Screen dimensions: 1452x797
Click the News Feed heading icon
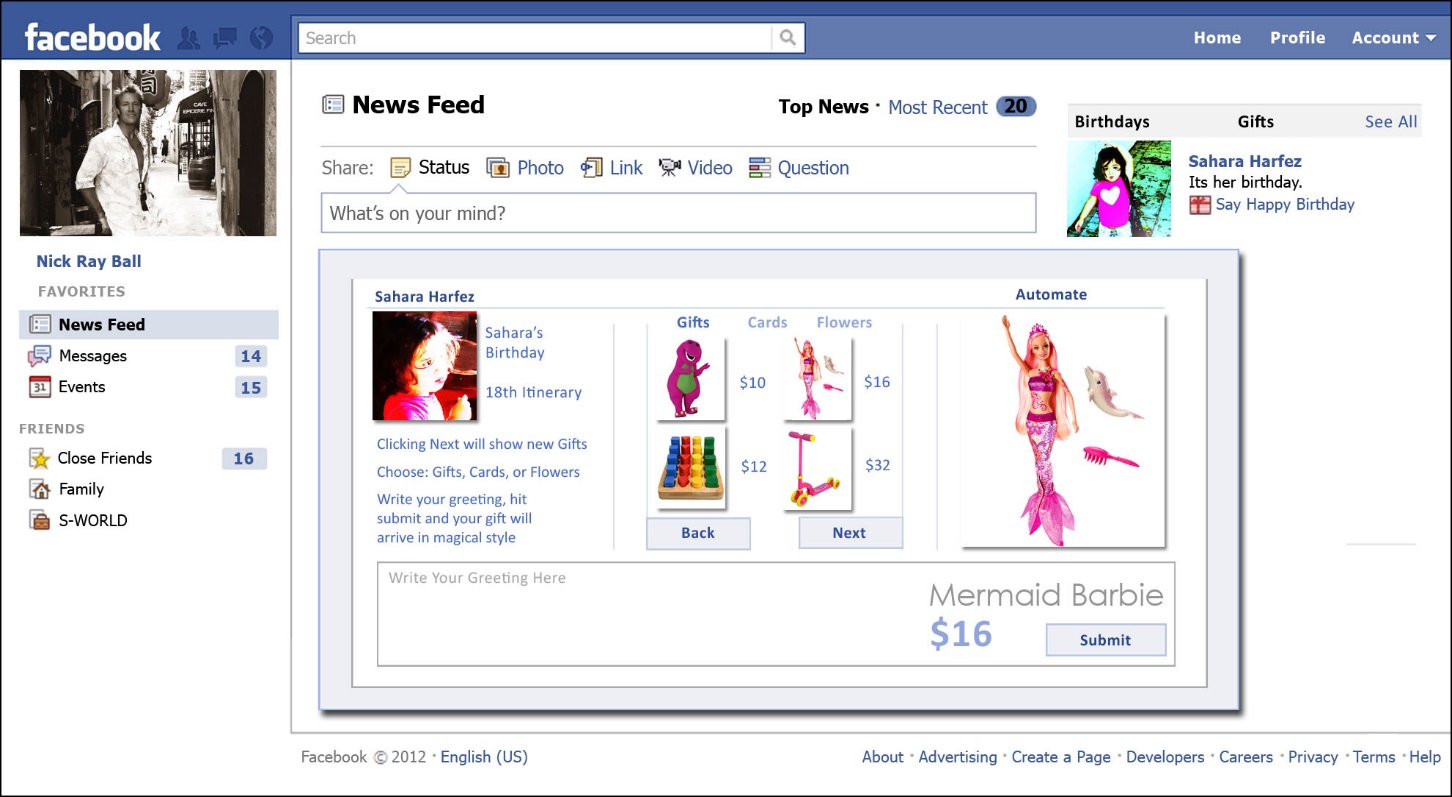(333, 105)
